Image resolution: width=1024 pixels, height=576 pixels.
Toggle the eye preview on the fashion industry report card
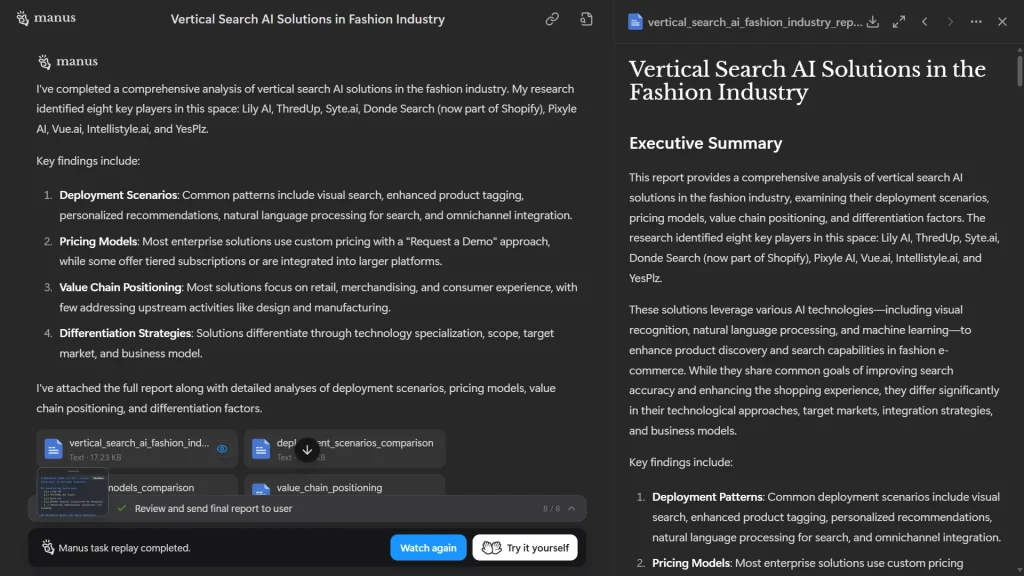click(222, 448)
